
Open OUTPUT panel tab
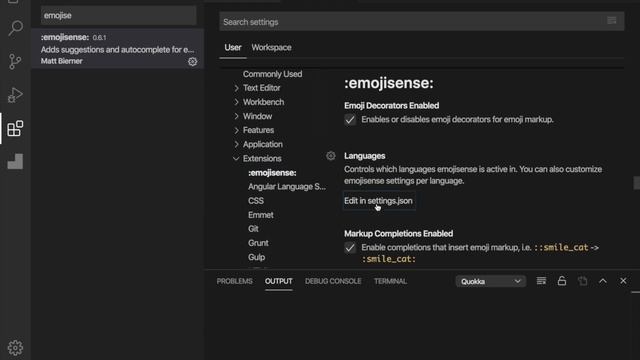tap(279, 281)
